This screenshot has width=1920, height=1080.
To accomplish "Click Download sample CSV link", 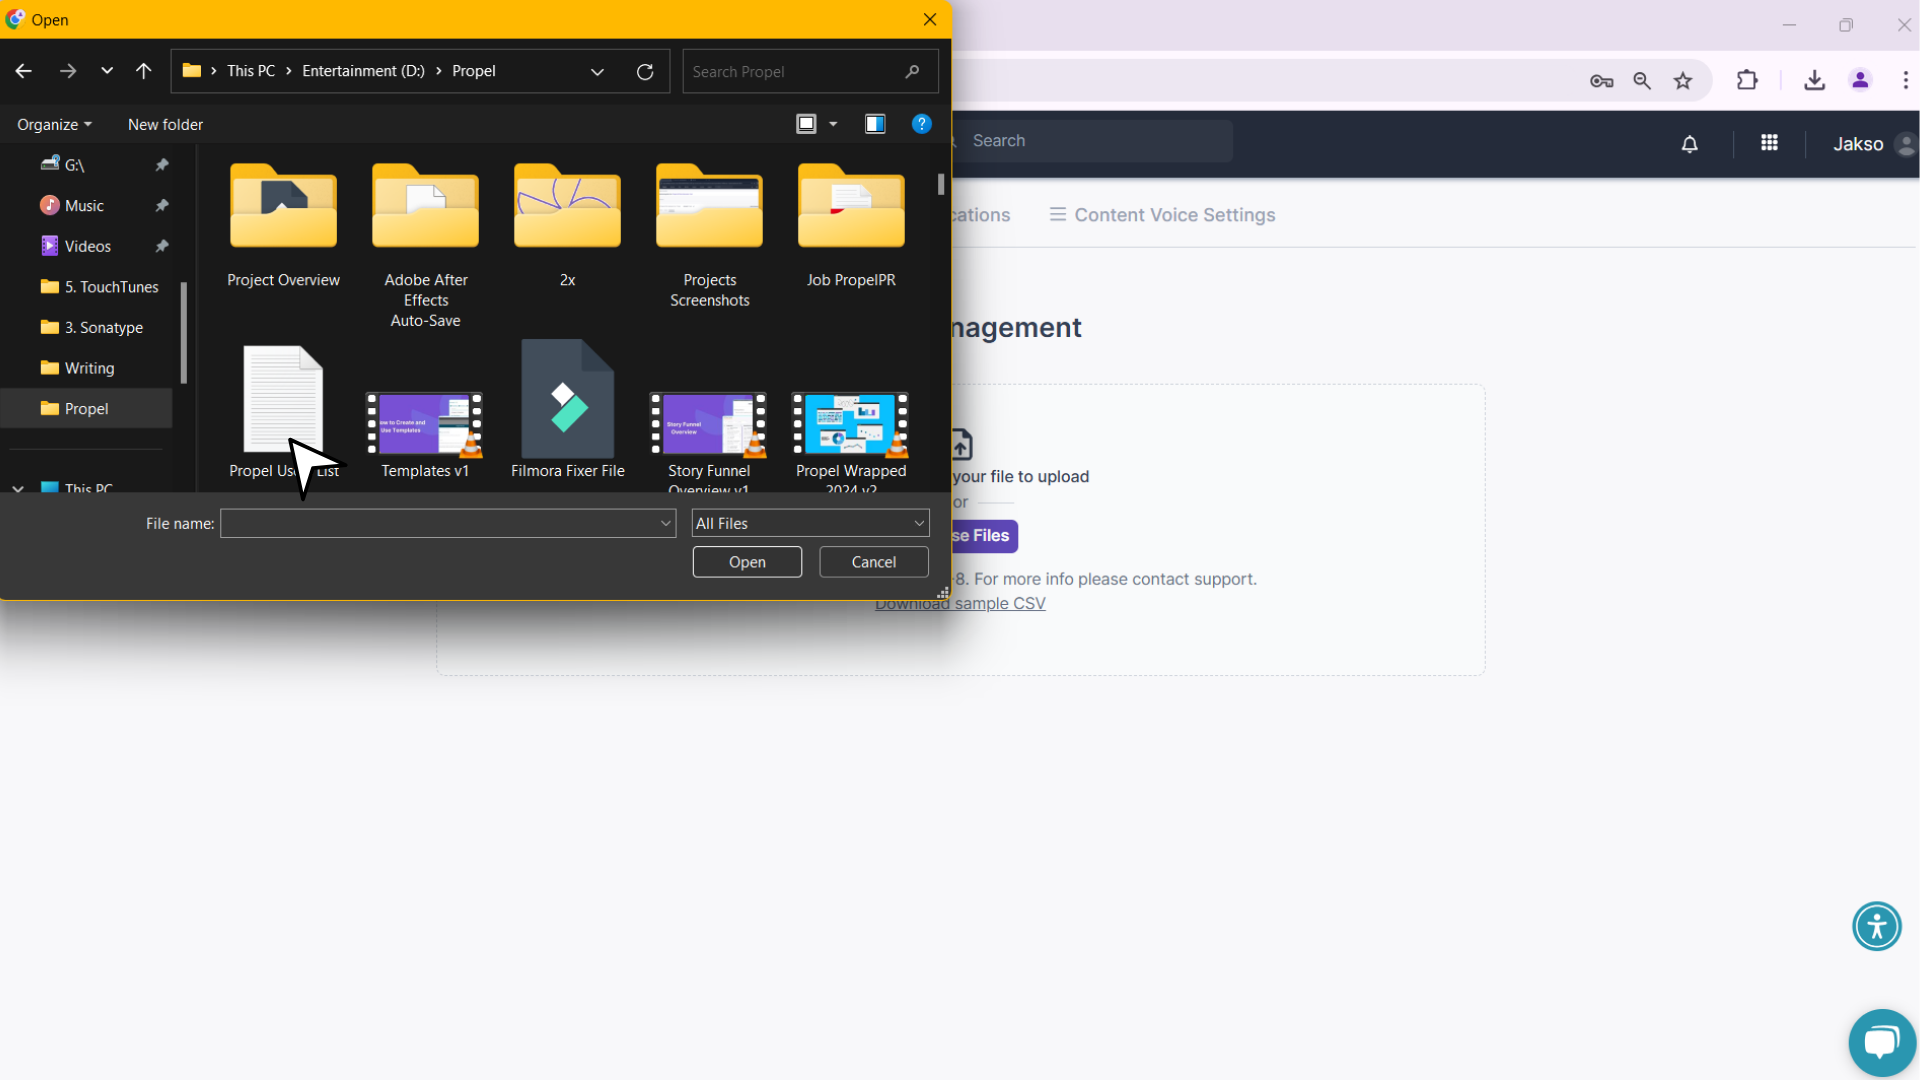I will pos(960,604).
